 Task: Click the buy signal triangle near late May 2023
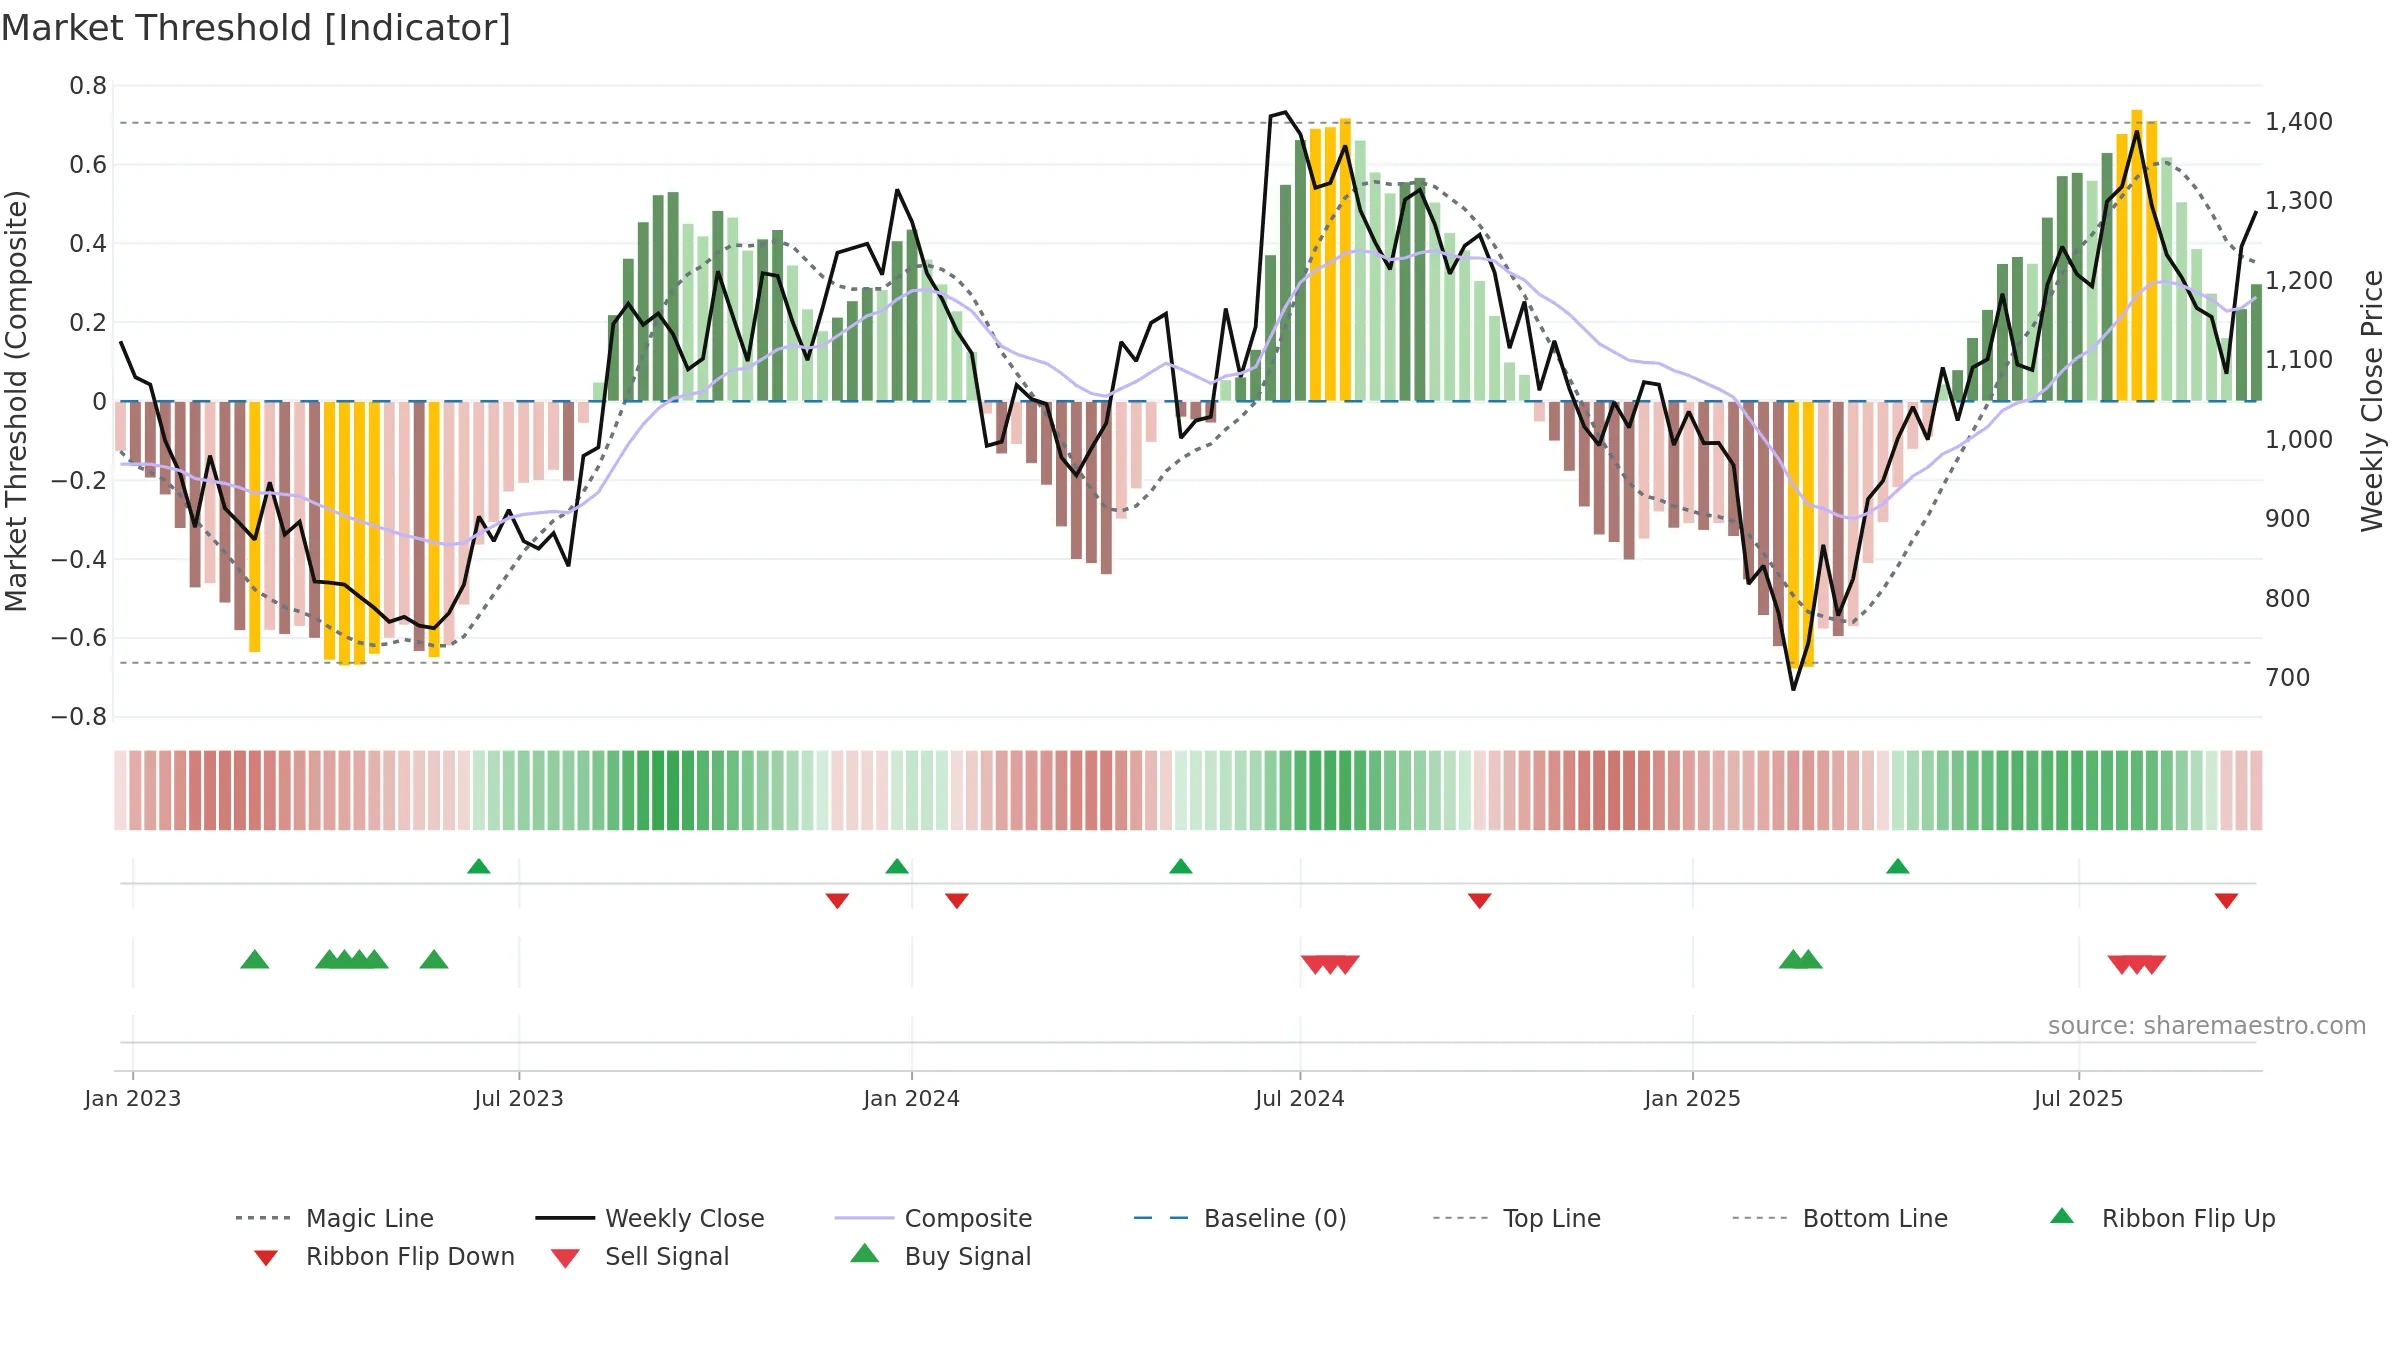coord(434,960)
